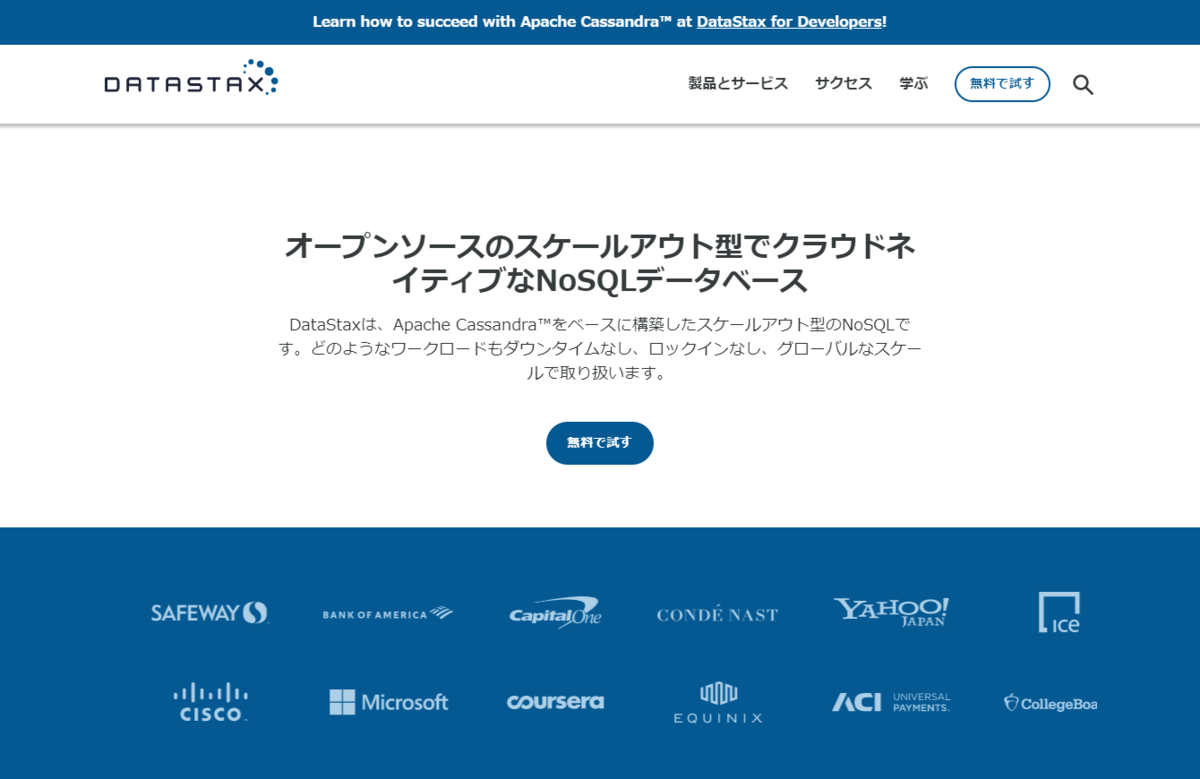1200x779 pixels.
Task: Click the Cisco logo
Action: [210, 702]
